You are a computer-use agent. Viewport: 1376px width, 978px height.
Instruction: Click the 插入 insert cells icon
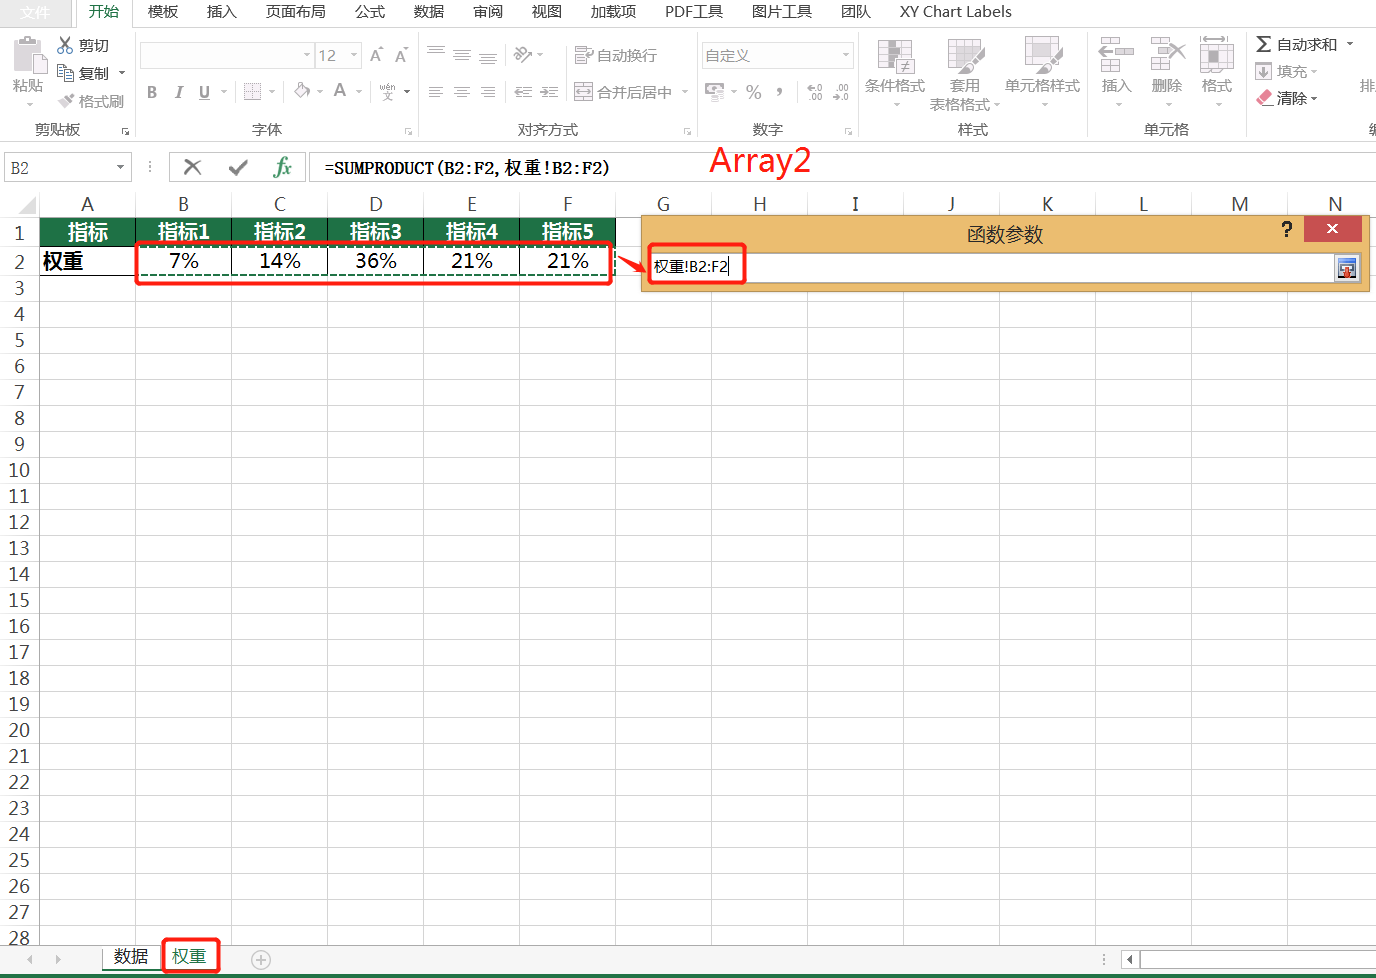click(x=1116, y=56)
